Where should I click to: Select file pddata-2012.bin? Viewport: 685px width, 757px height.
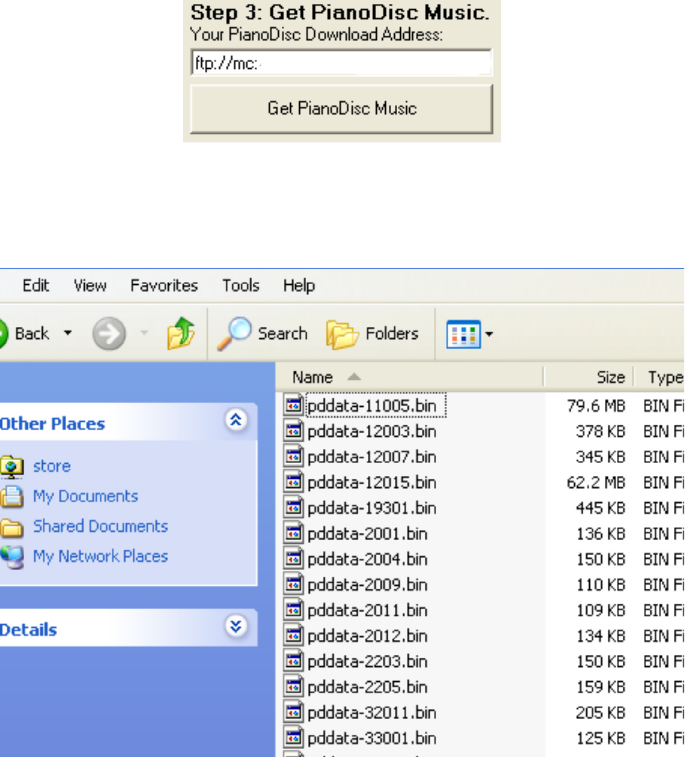click(x=367, y=636)
